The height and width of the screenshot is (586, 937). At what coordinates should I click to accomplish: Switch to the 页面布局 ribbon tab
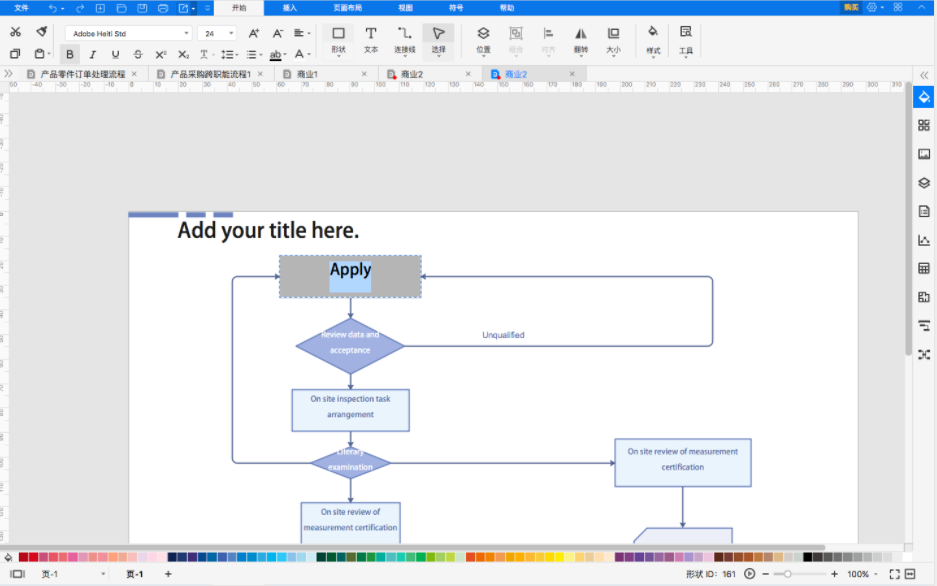pyautogui.click(x=347, y=8)
